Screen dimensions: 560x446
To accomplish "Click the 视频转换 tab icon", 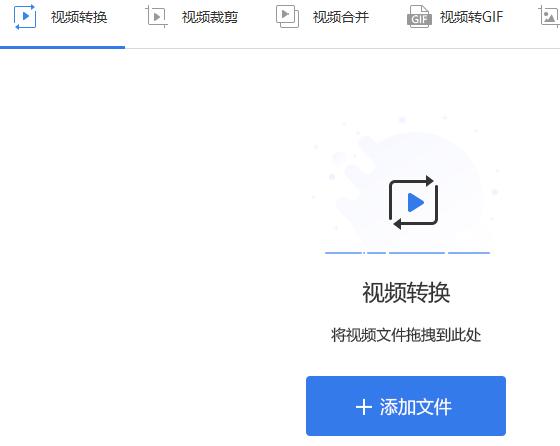I will 25,17.
